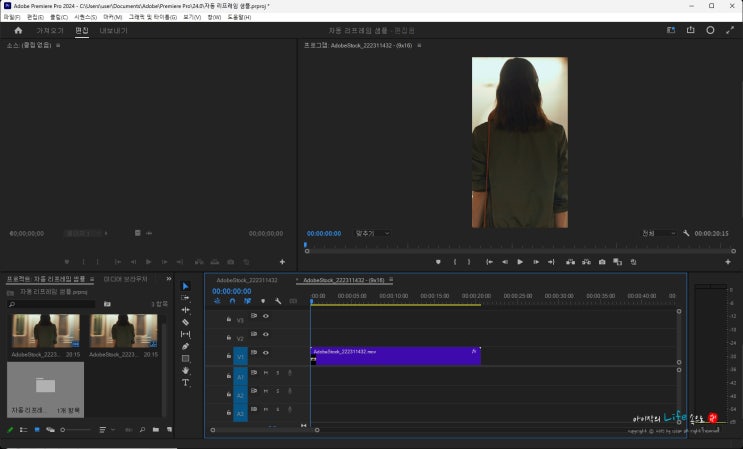Screen dimensions: 743x449
Task: Select the Razor tool in the tools panel
Action: point(185,322)
